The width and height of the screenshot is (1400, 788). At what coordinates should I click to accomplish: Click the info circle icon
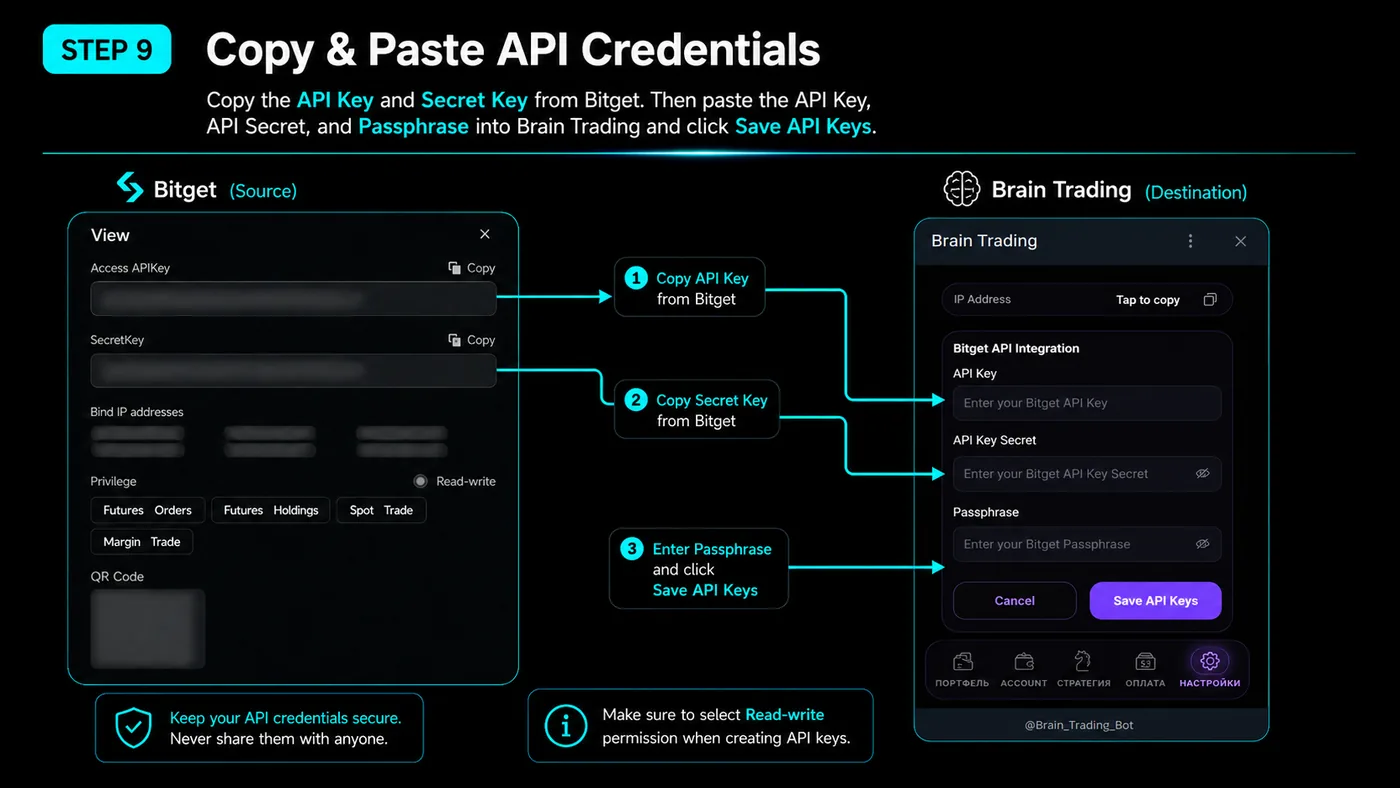pos(566,726)
